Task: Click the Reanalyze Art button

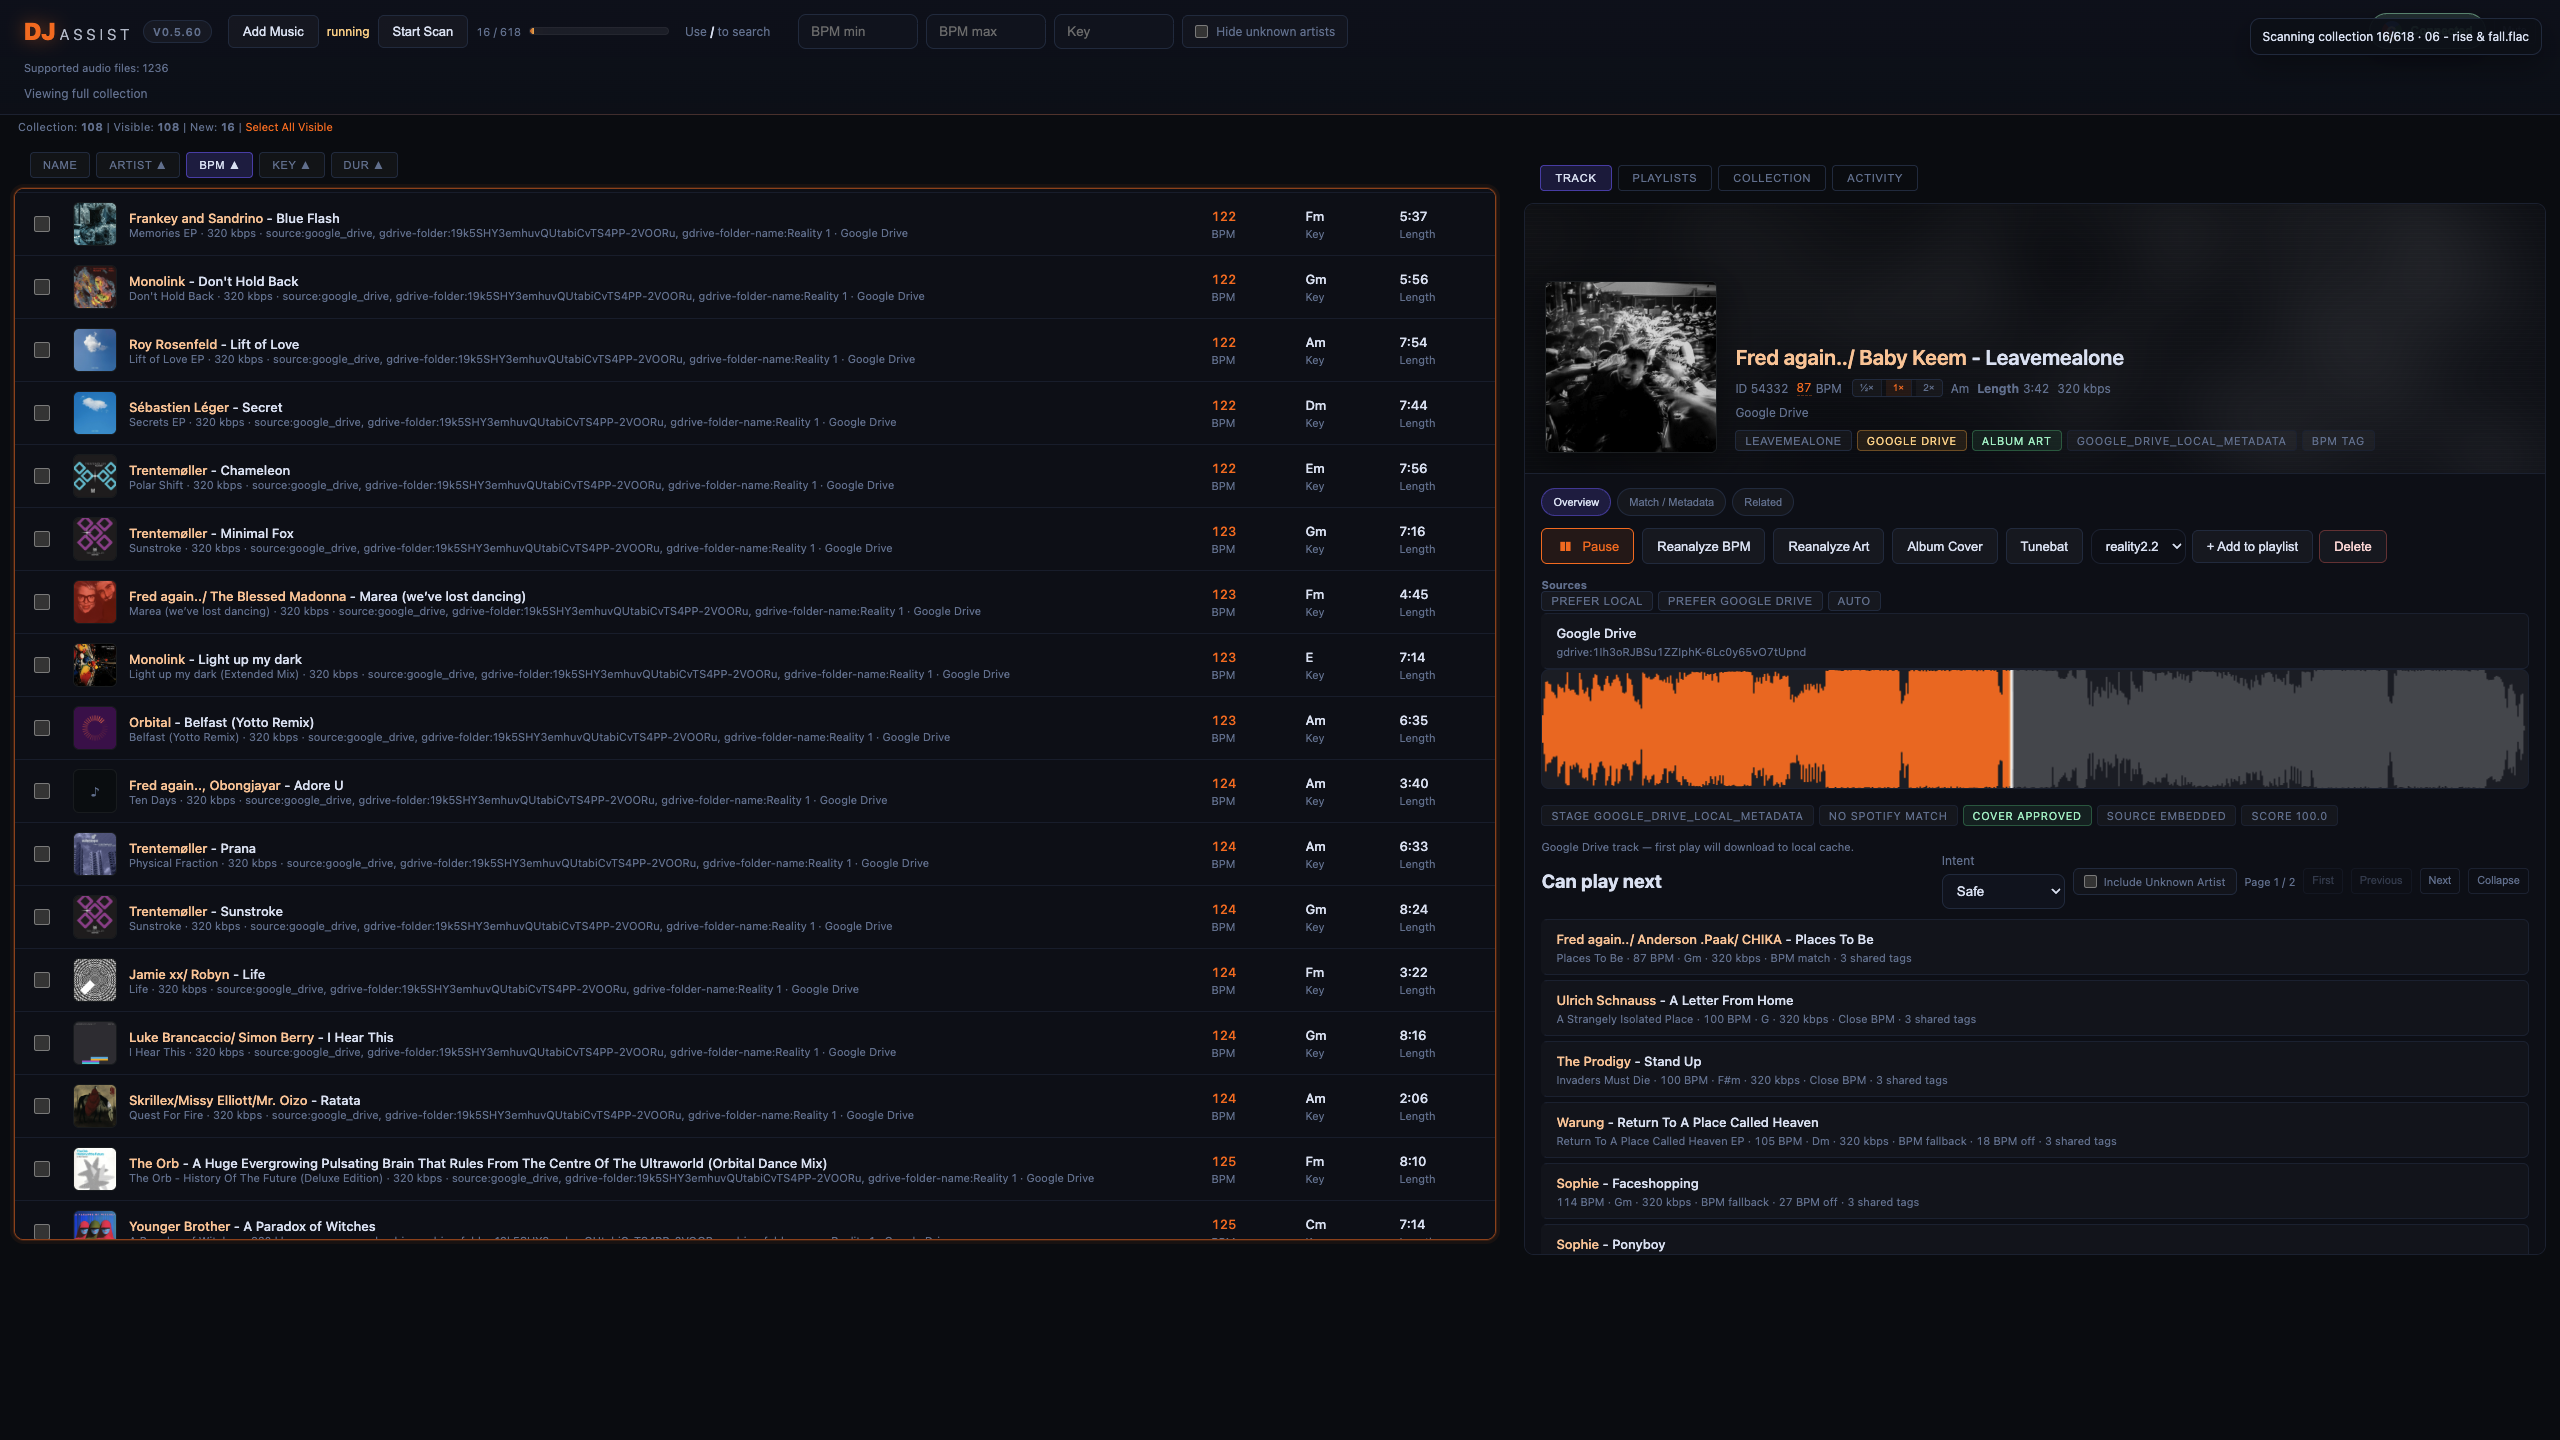Action: pyautogui.click(x=1828, y=547)
